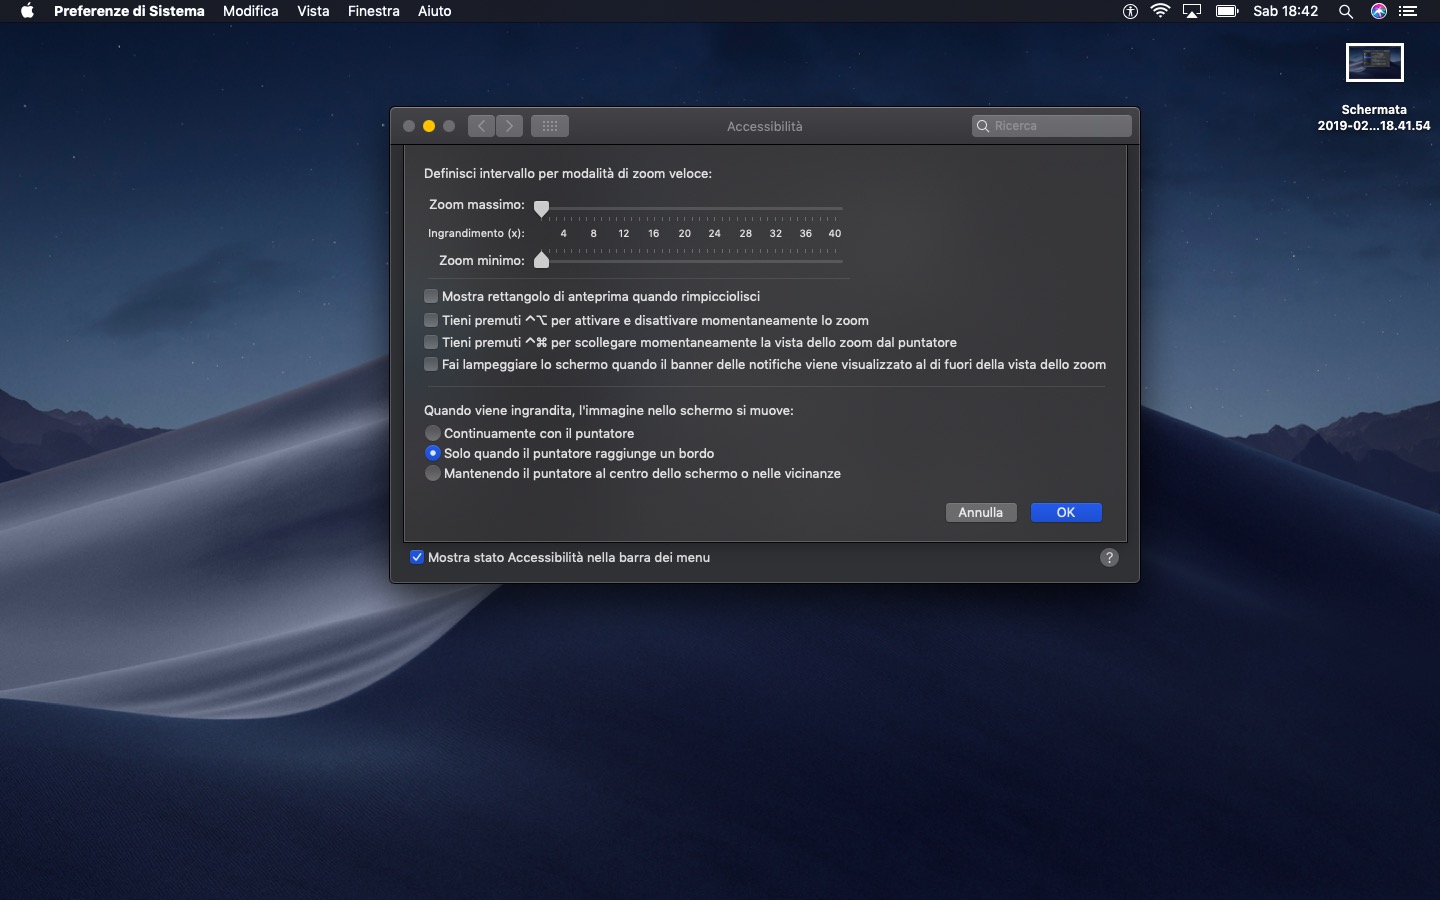
Task: Go back with the left arrow
Action: point(481,126)
